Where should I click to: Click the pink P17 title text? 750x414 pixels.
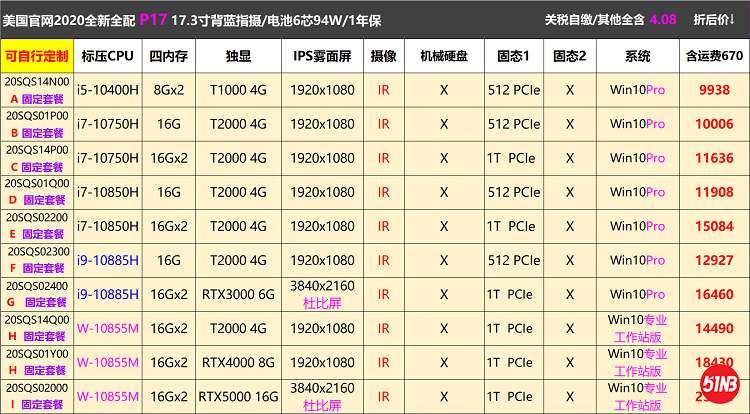[x=153, y=18]
